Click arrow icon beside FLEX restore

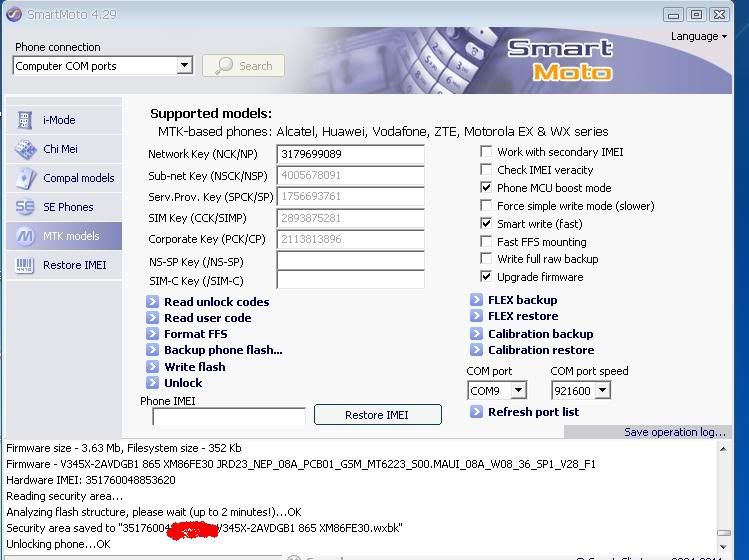[476, 315]
